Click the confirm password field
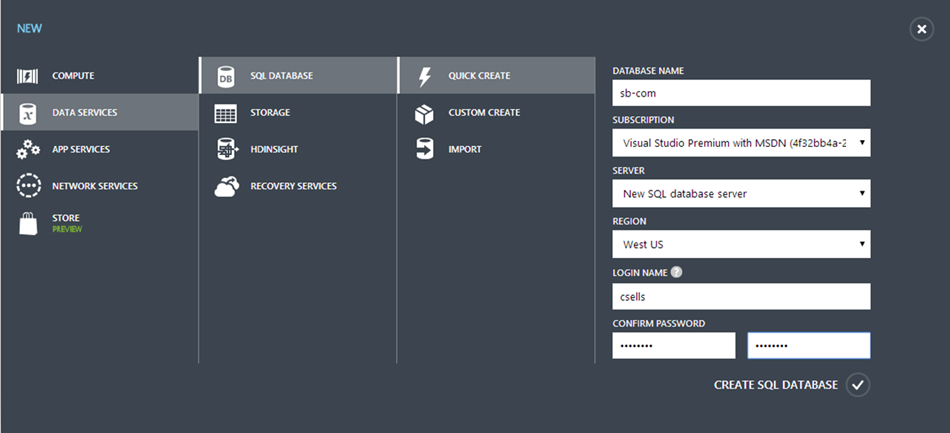 (809, 346)
